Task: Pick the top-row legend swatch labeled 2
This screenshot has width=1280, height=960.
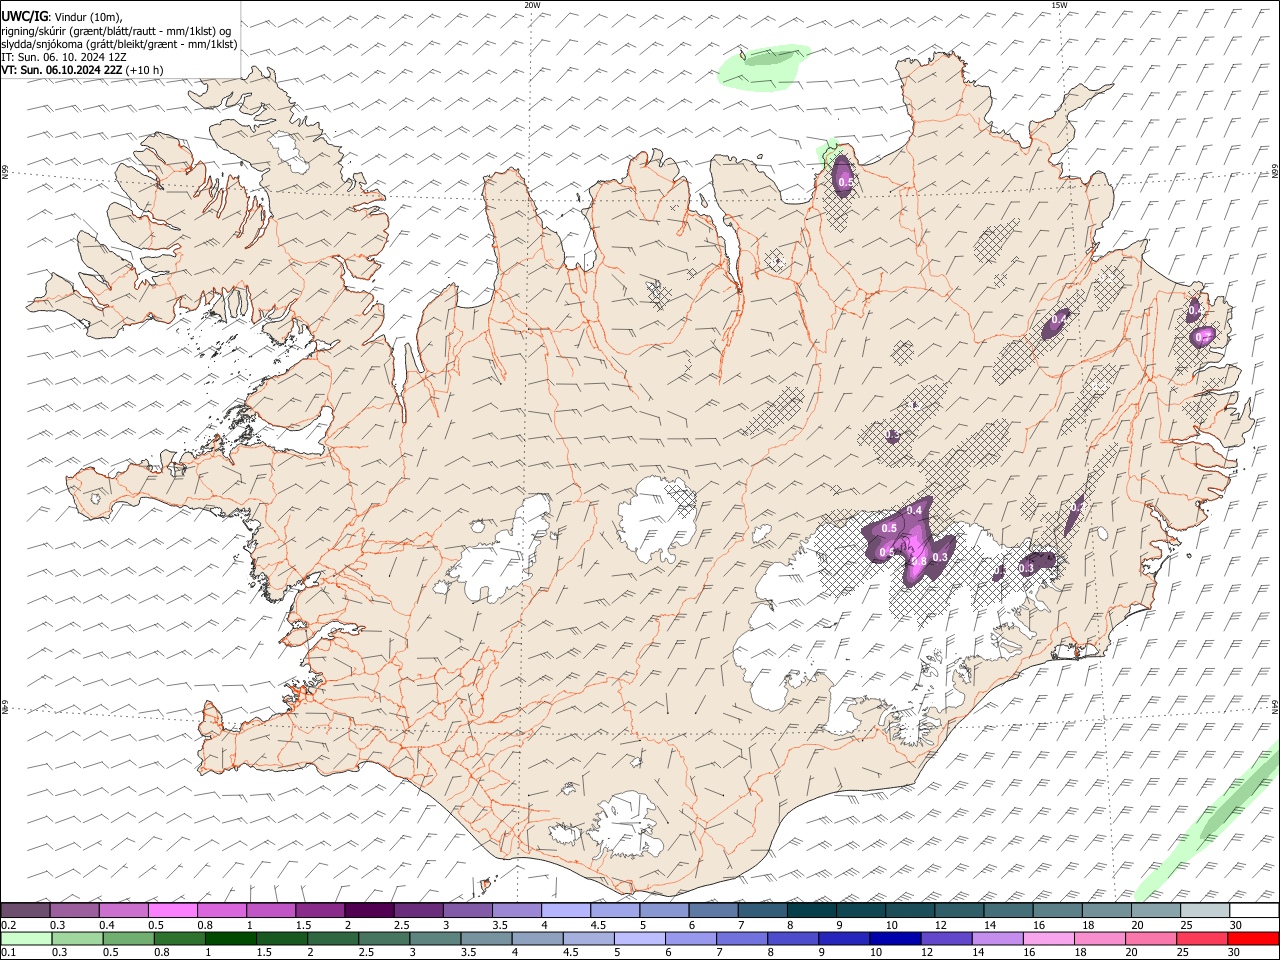Action: (369, 910)
